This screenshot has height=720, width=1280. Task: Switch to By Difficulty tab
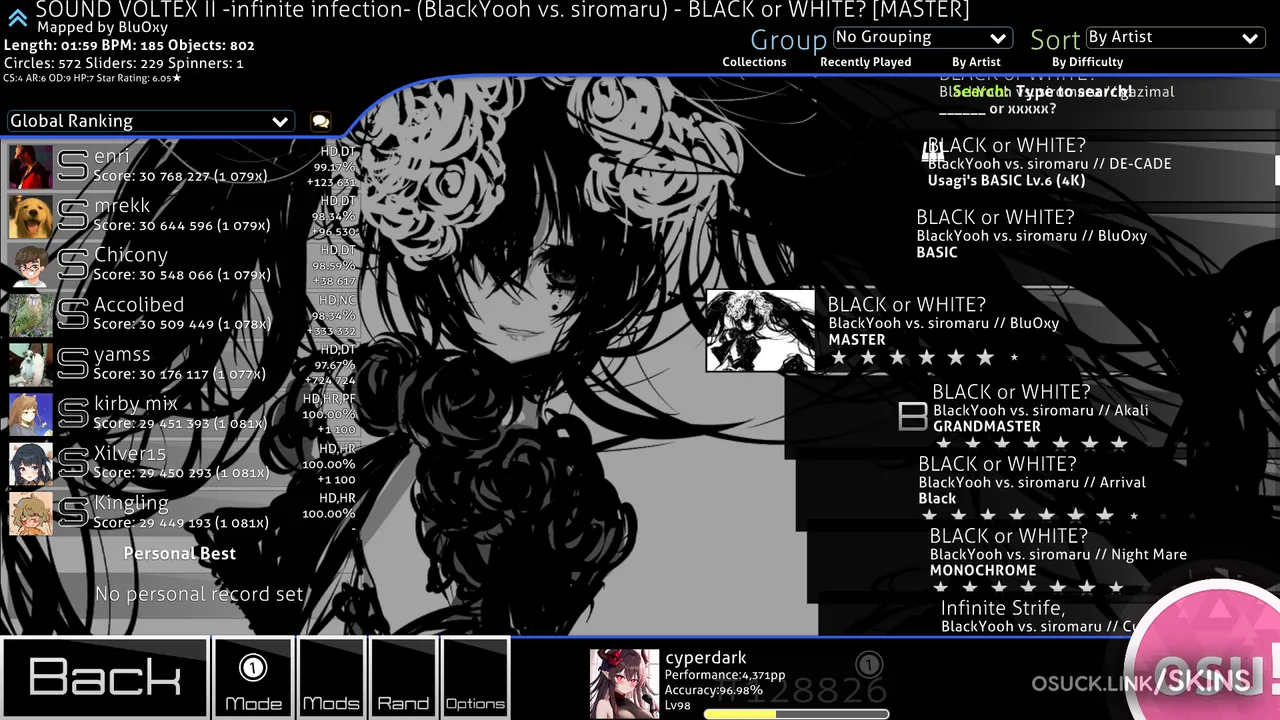tap(1087, 62)
